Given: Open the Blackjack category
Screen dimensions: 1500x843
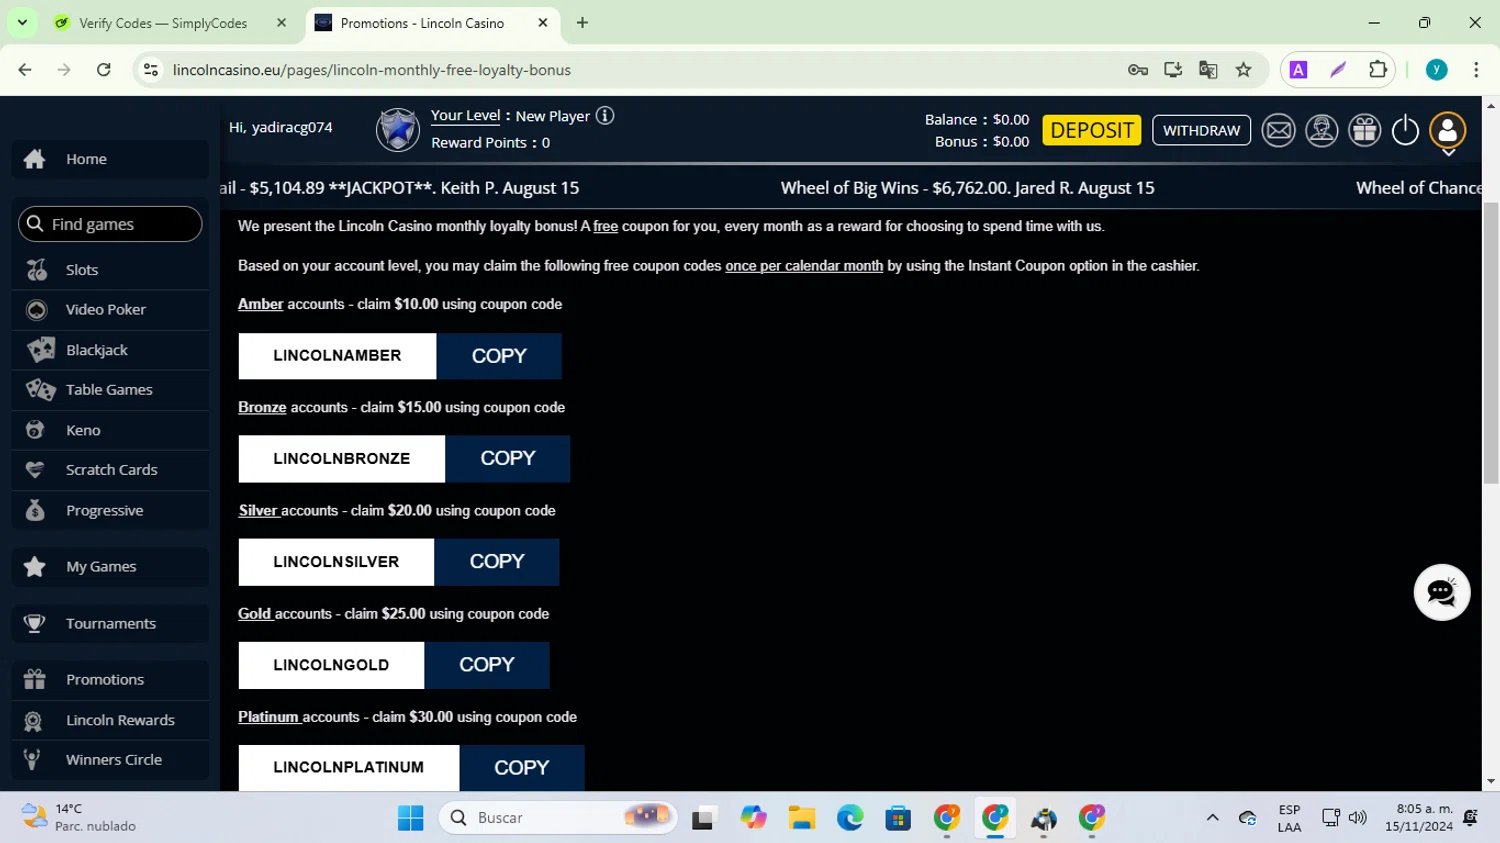Looking at the screenshot, I should click(110, 350).
